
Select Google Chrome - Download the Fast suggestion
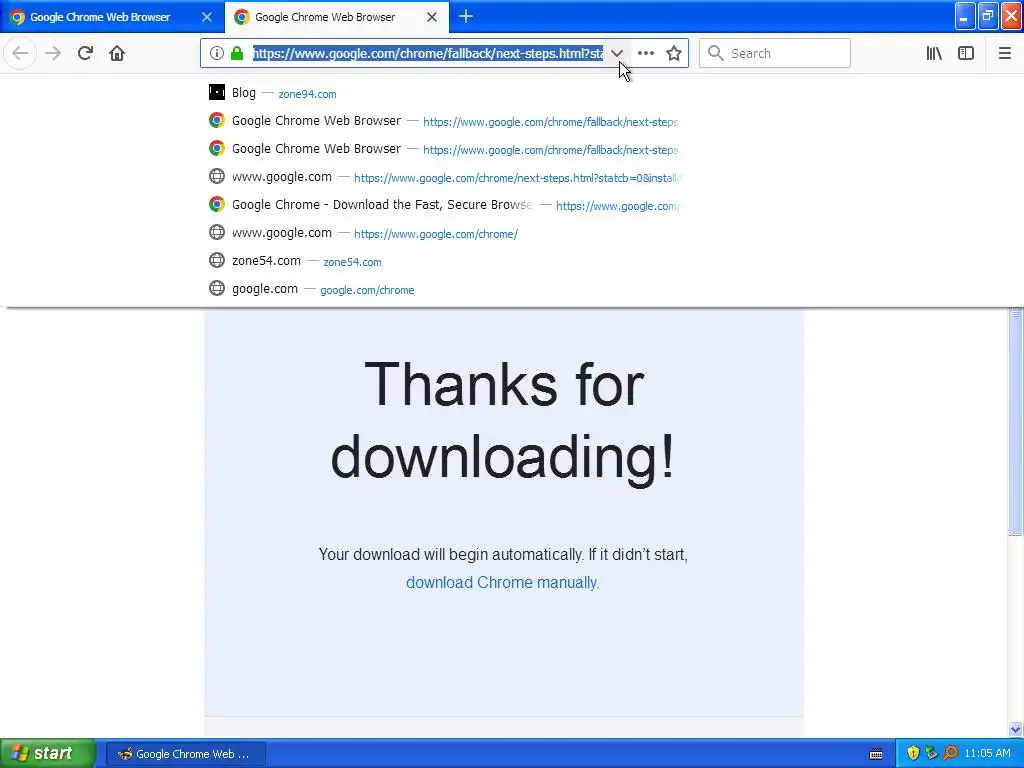(x=443, y=205)
